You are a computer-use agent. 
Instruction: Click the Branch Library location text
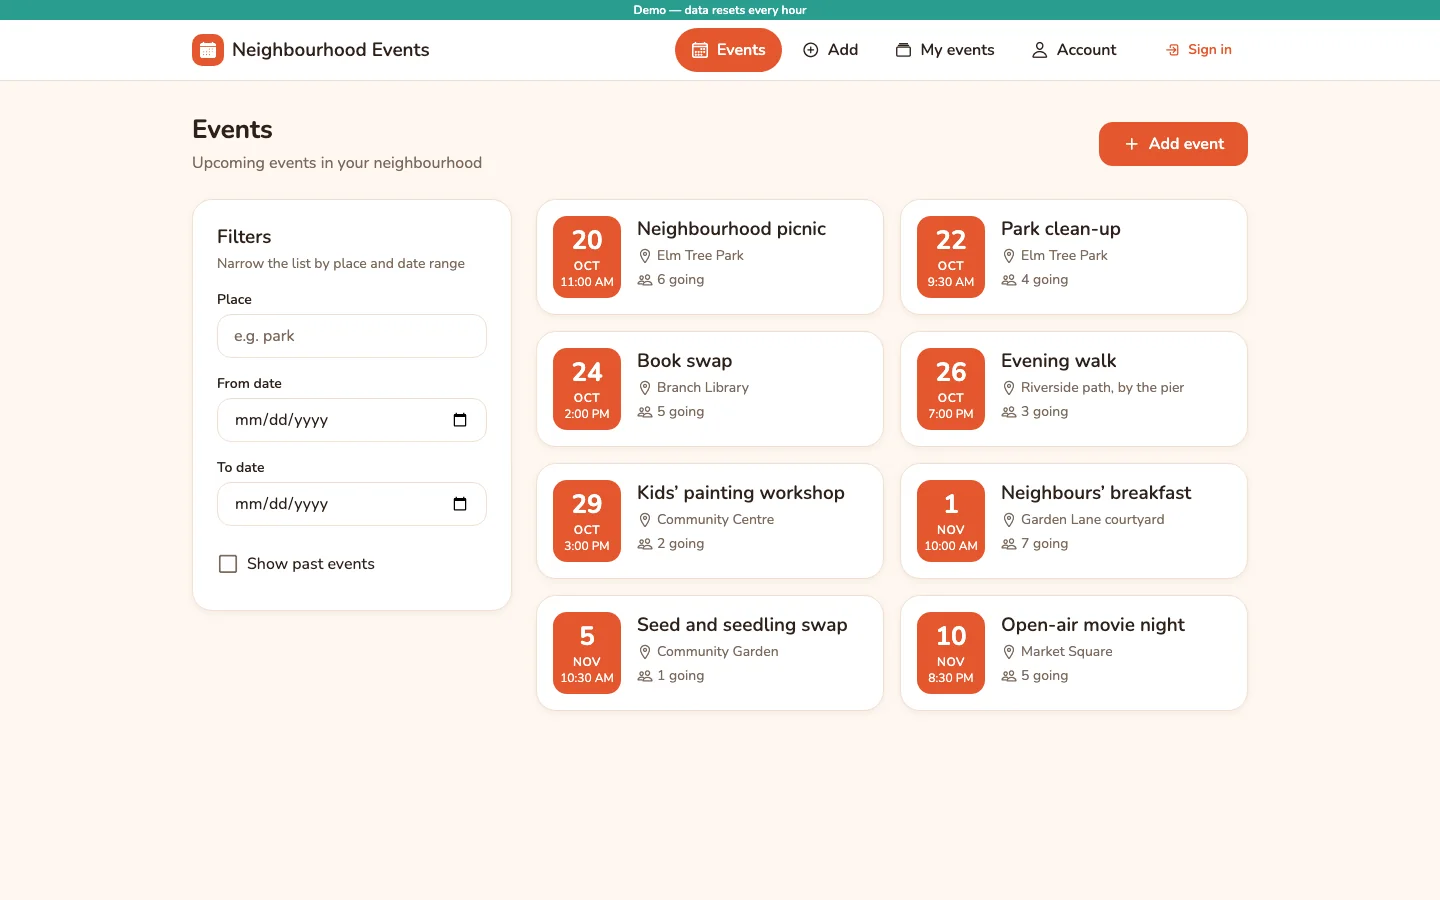point(703,388)
